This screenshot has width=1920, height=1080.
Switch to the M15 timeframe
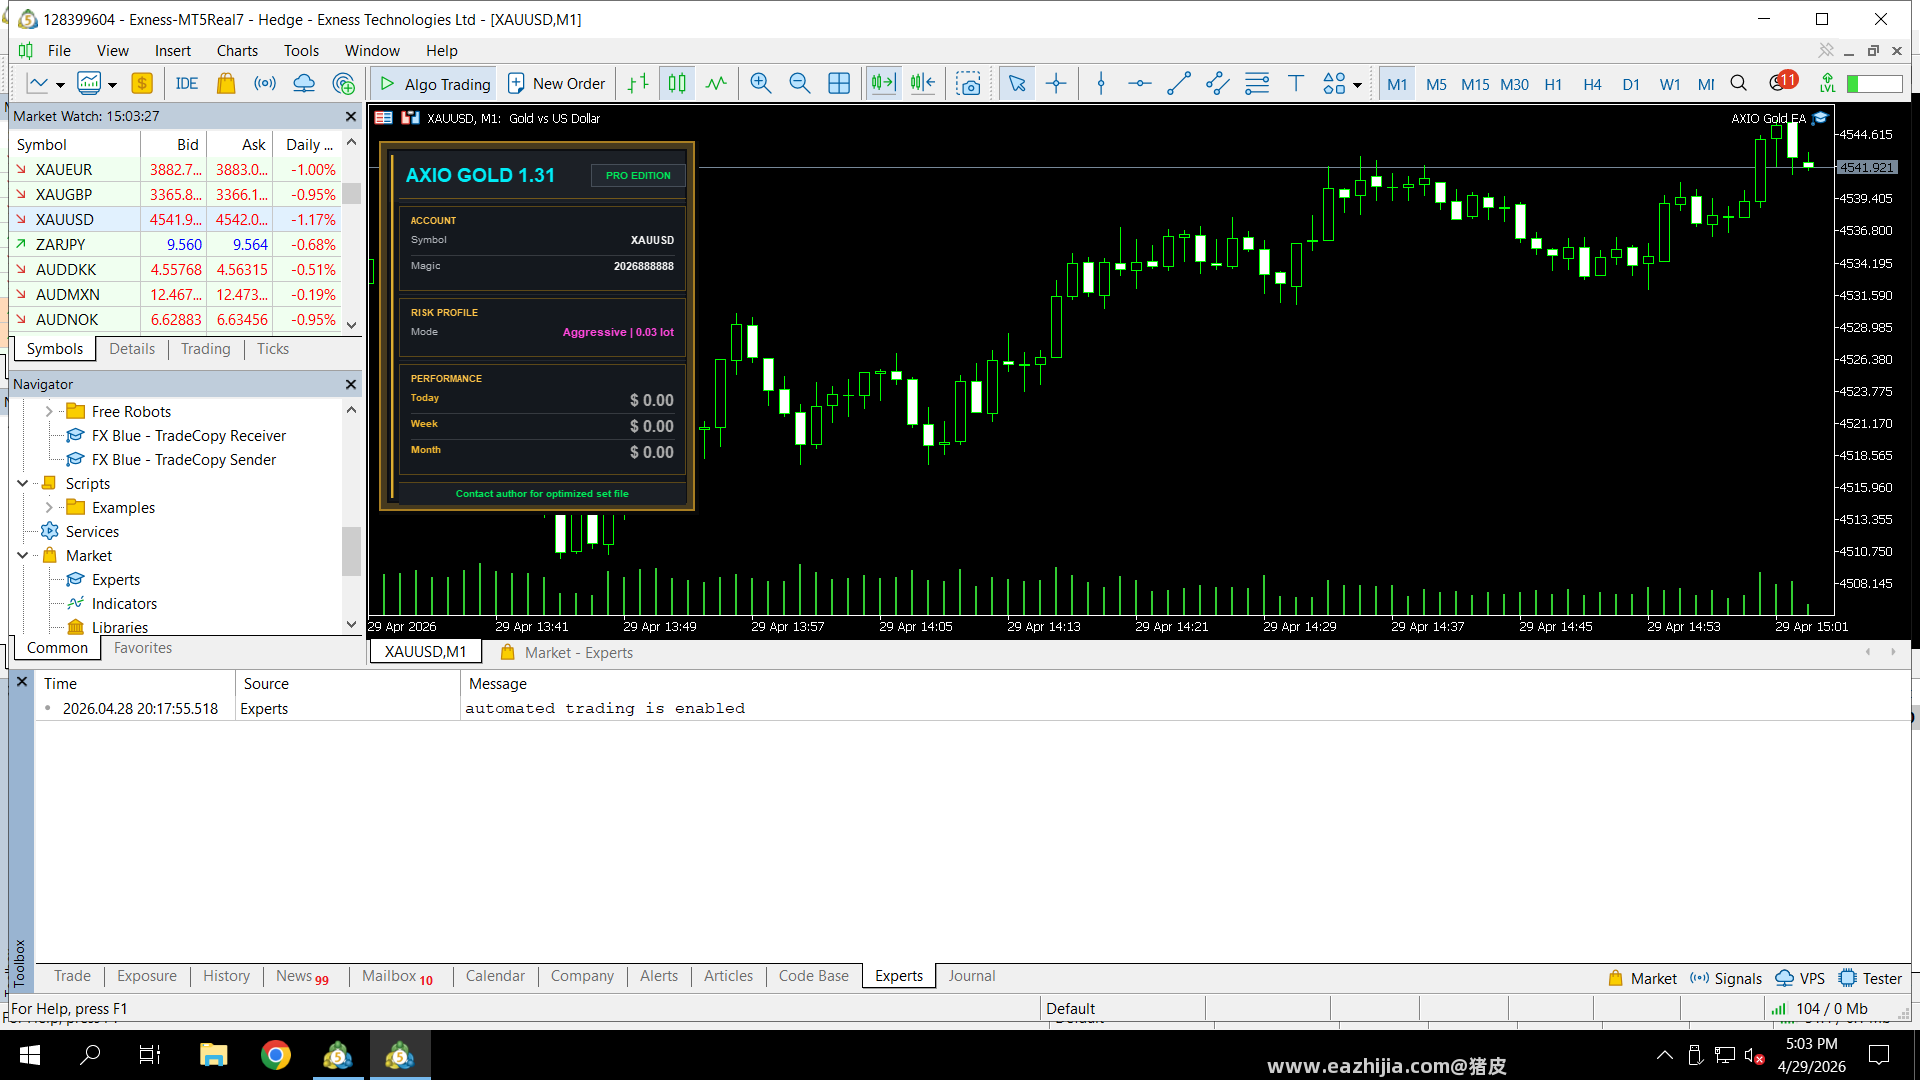[x=1475, y=85]
